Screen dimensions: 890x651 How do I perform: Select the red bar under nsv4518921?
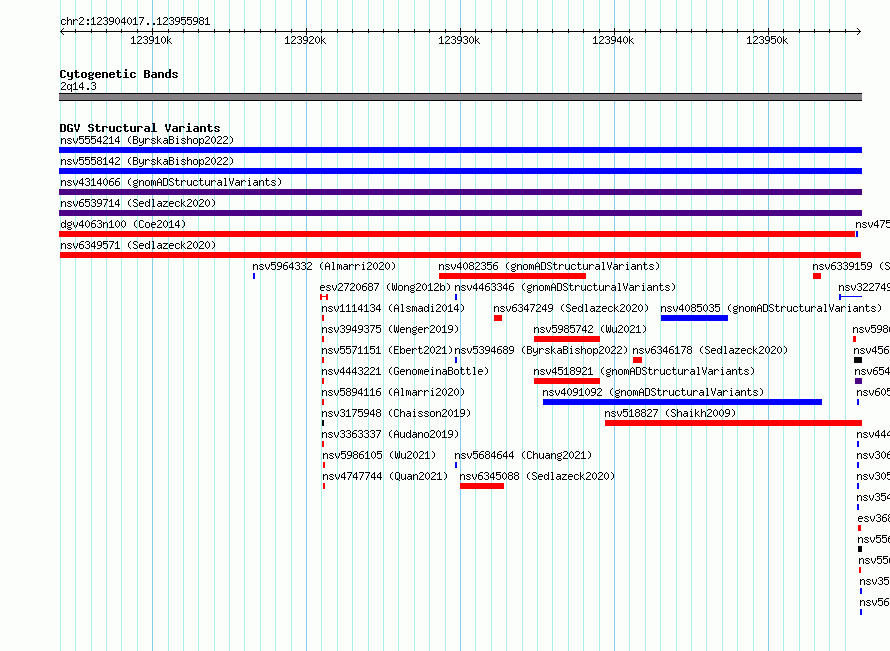tap(567, 381)
